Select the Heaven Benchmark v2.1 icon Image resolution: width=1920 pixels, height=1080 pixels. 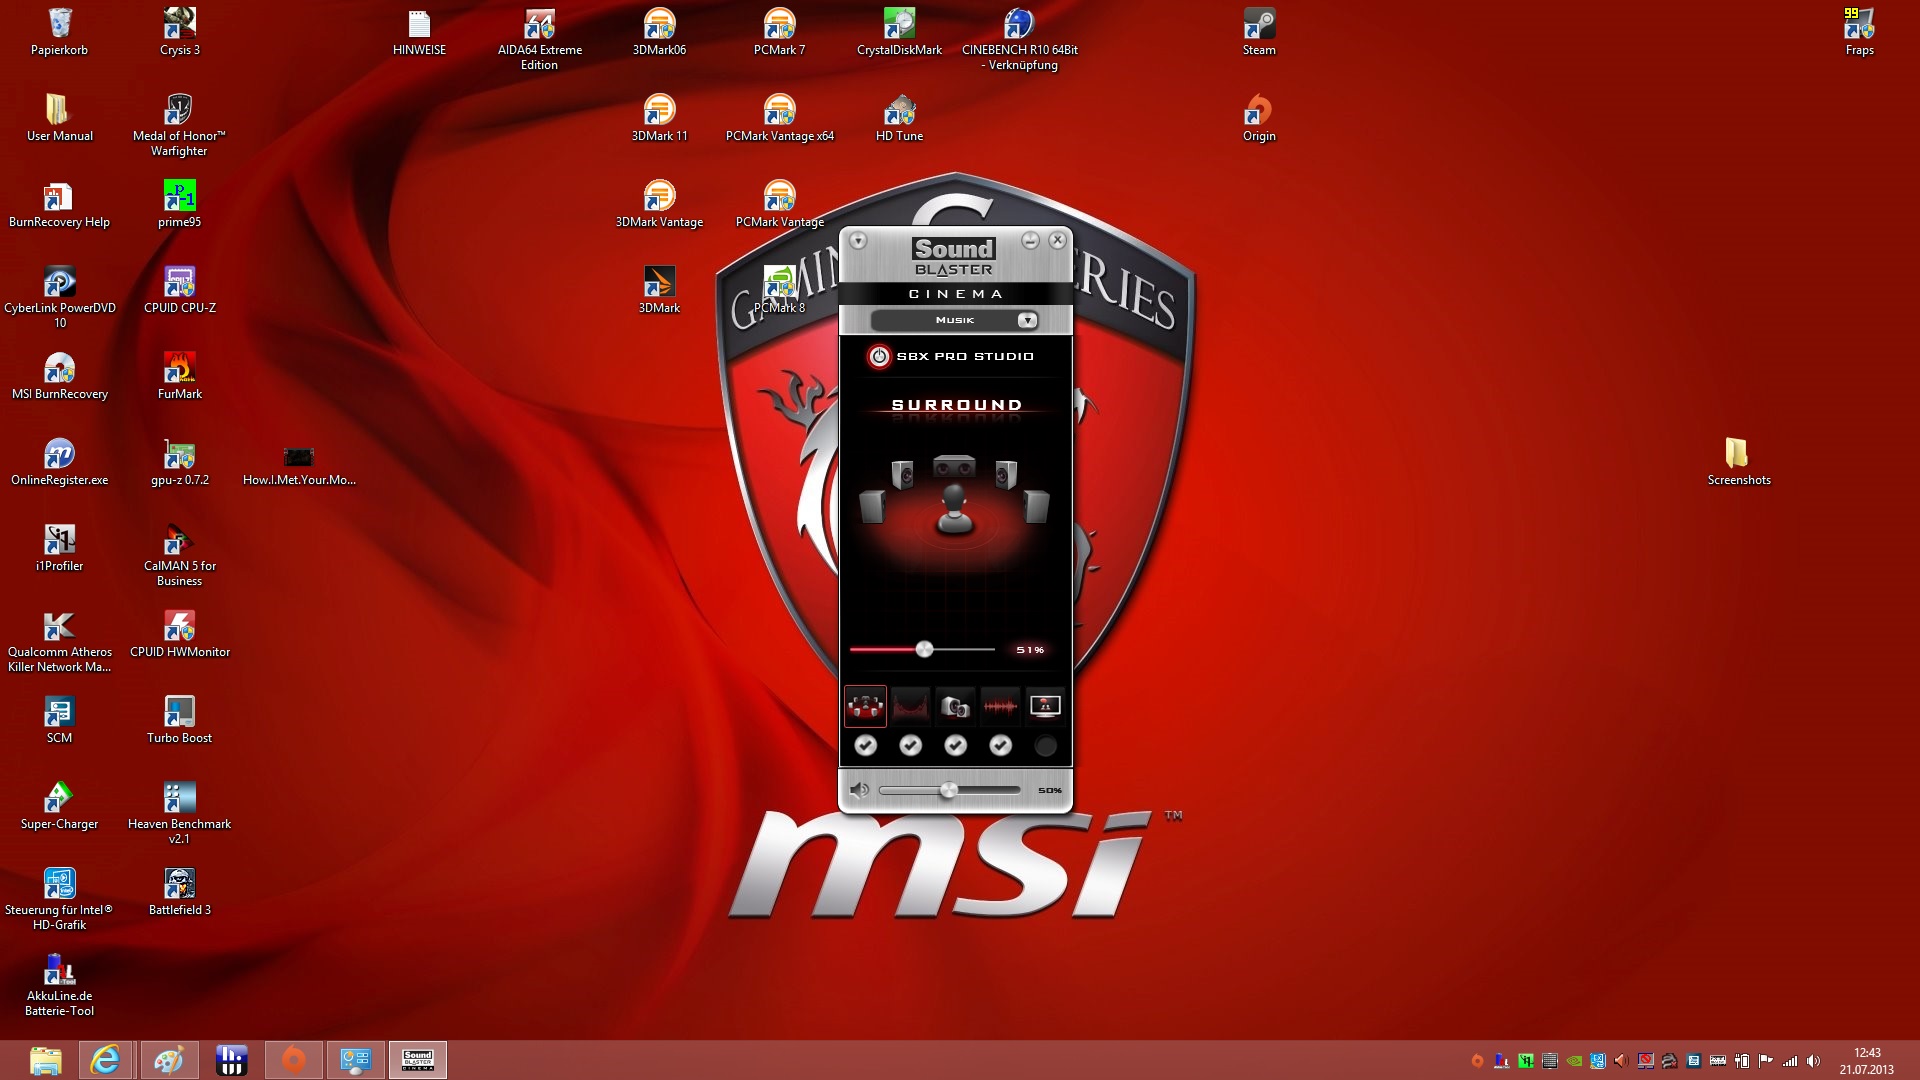point(180,813)
